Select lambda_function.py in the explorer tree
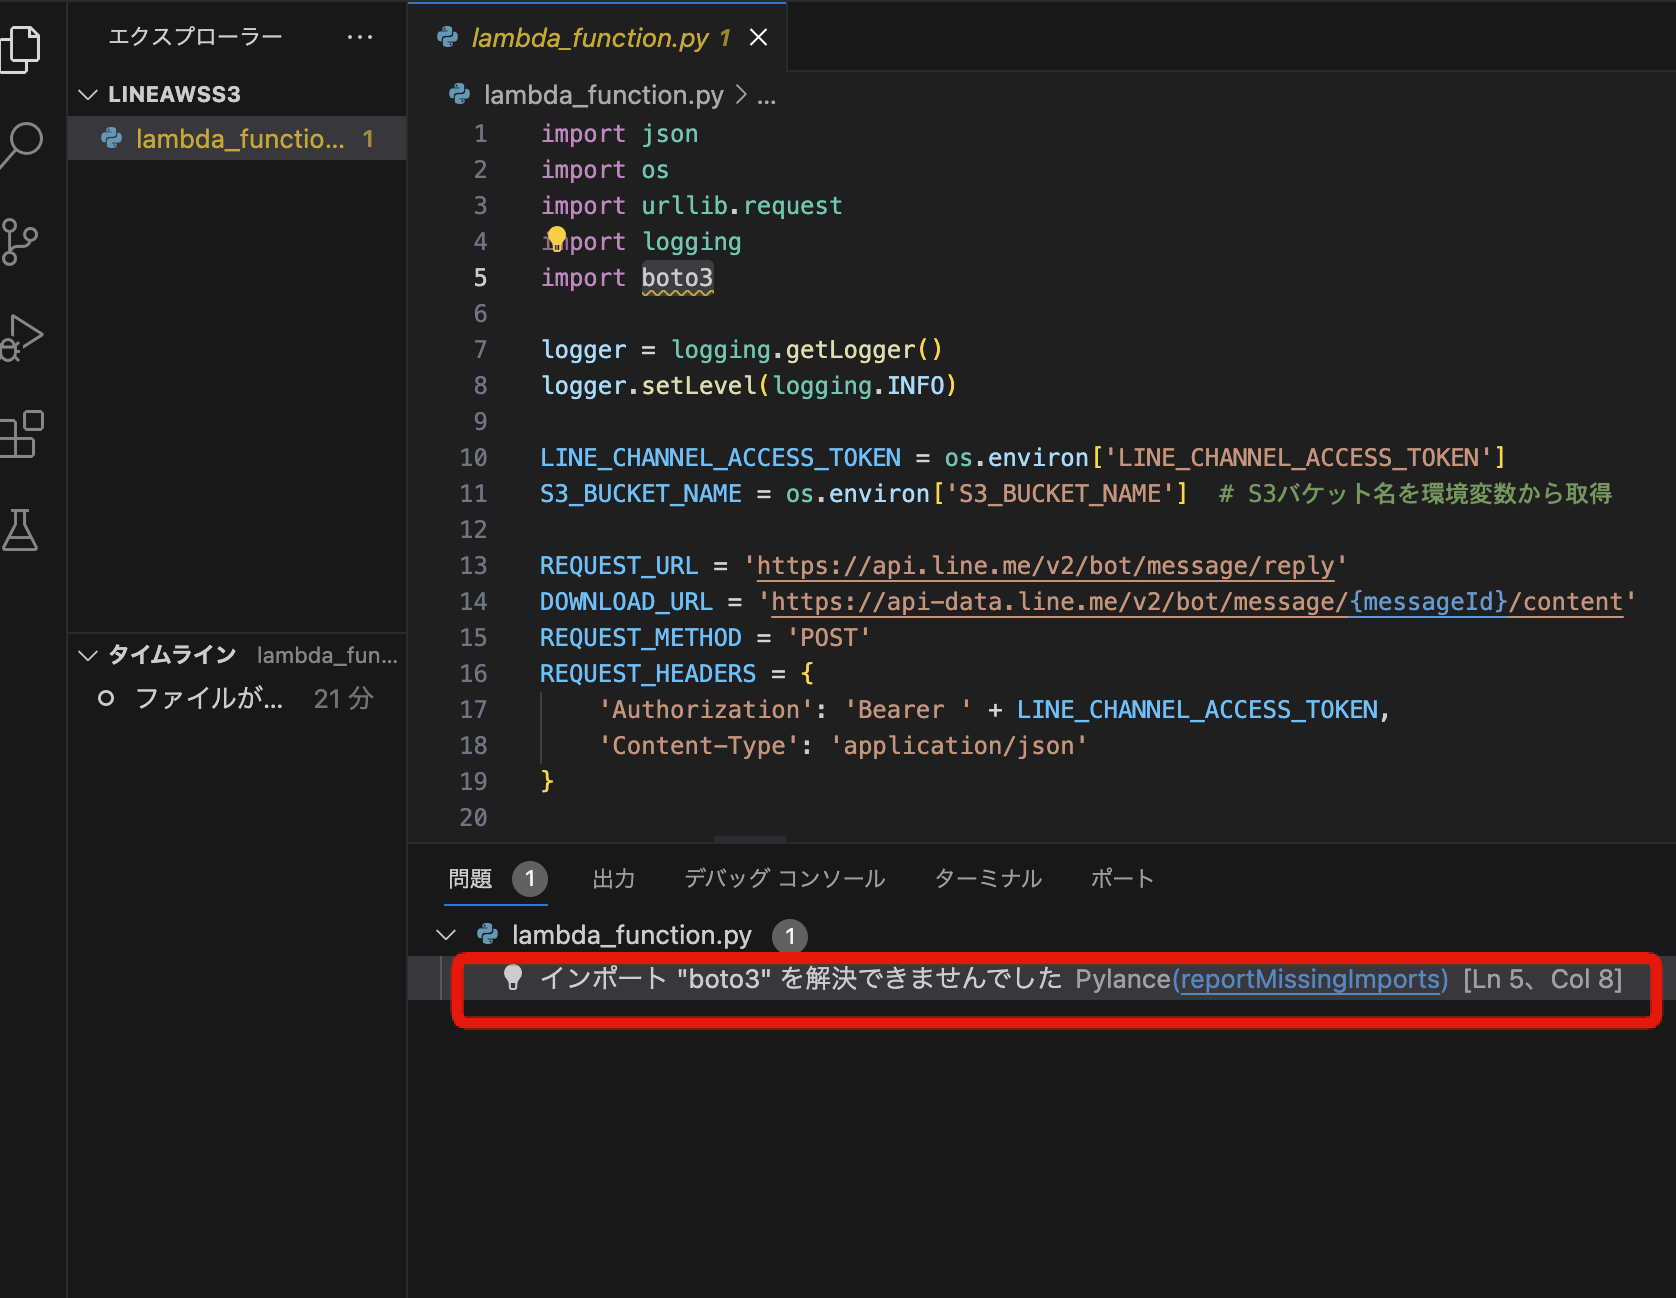 tap(237, 138)
